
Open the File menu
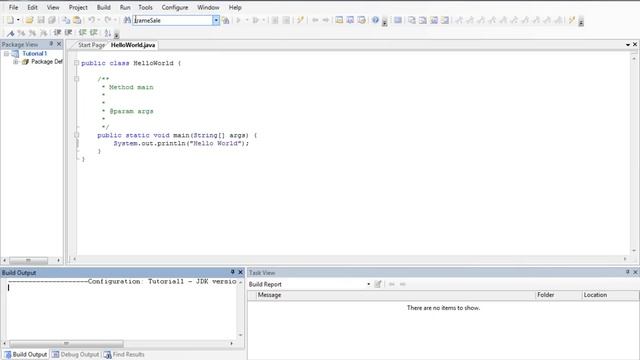coord(13,7)
